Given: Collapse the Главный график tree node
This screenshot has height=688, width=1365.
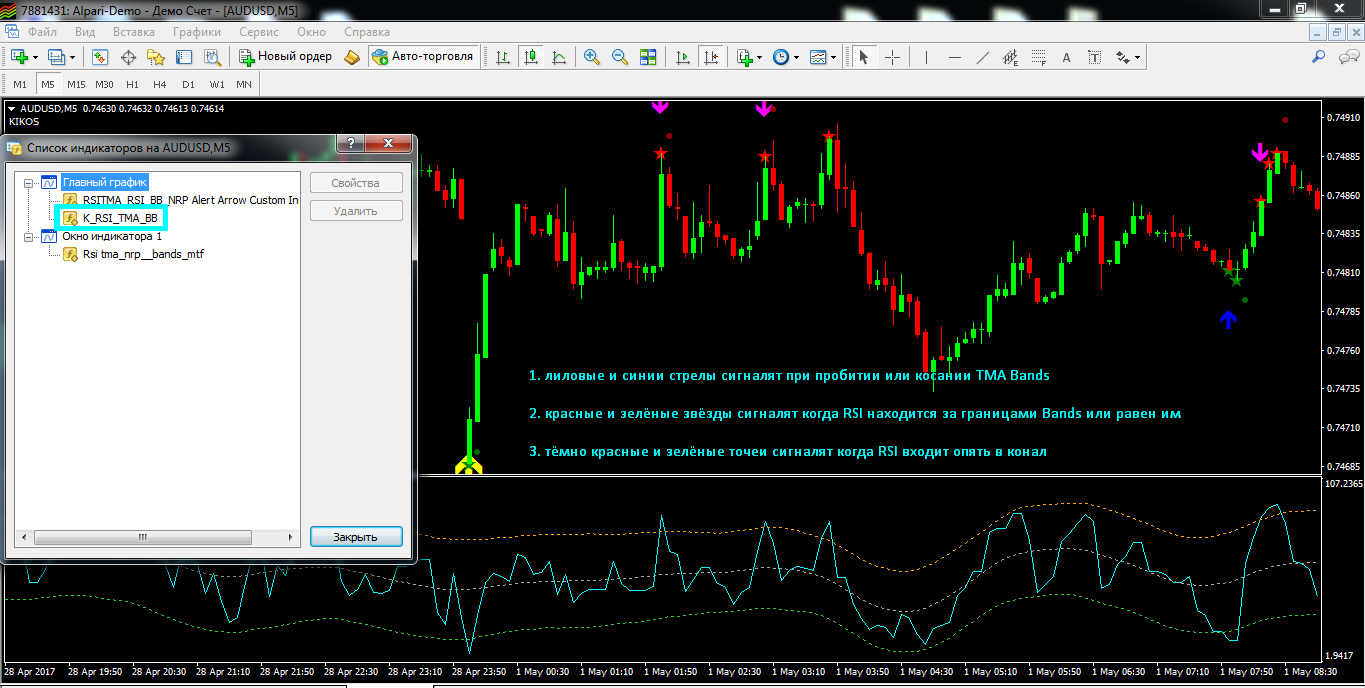Looking at the screenshot, I should 29,182.
